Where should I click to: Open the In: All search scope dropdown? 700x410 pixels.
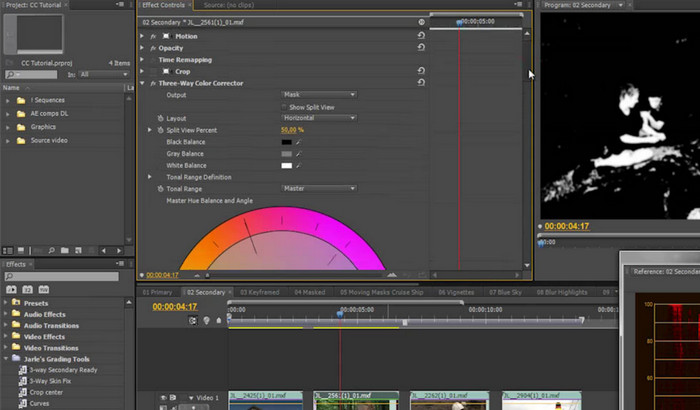tap(104, 75)
